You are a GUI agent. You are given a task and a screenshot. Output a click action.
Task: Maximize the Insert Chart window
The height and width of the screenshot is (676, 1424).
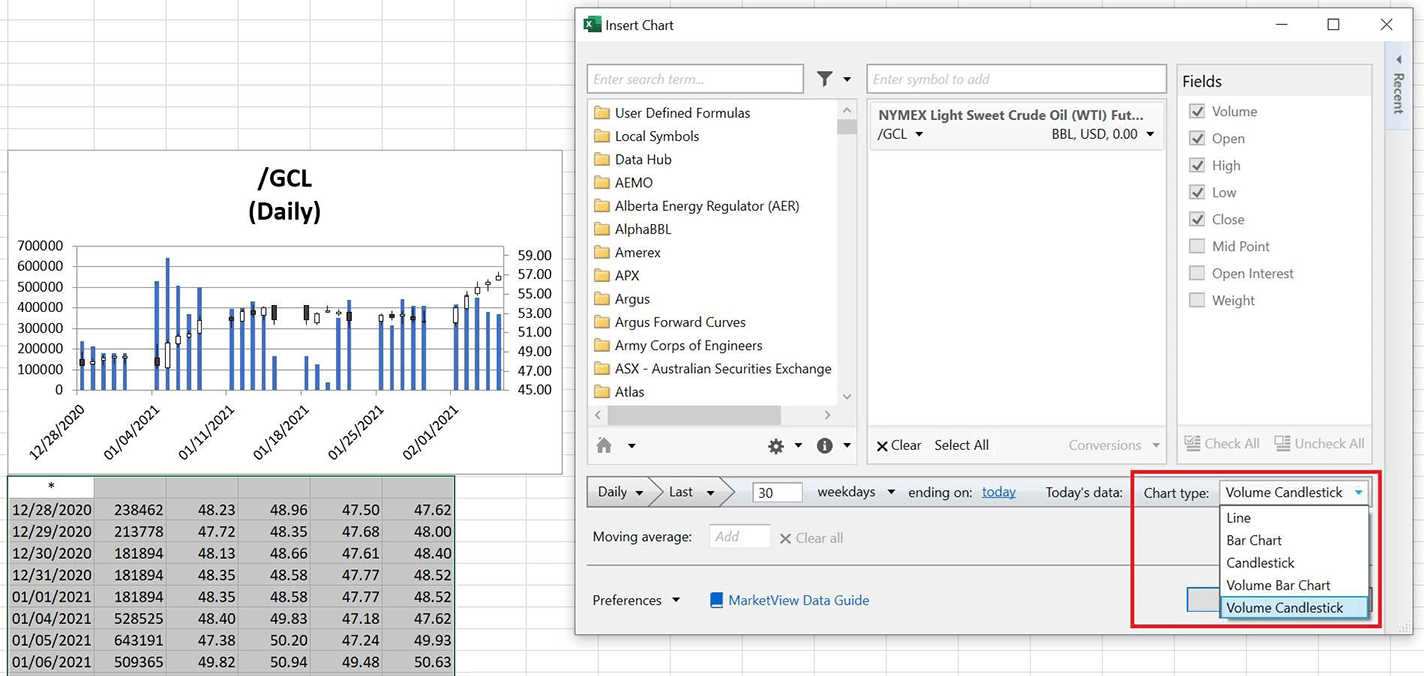click(x=1333, y=25)
